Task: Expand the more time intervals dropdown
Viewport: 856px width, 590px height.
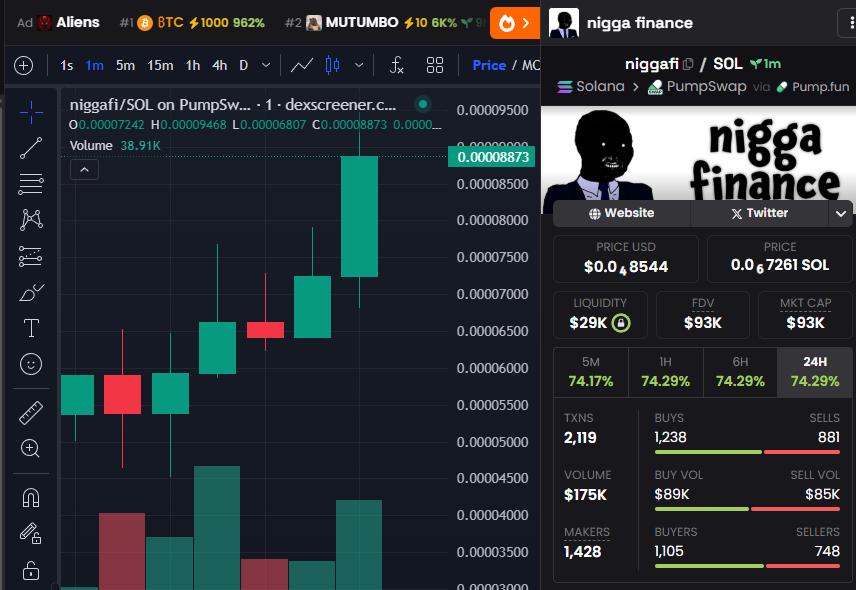Action: [266, 65]
